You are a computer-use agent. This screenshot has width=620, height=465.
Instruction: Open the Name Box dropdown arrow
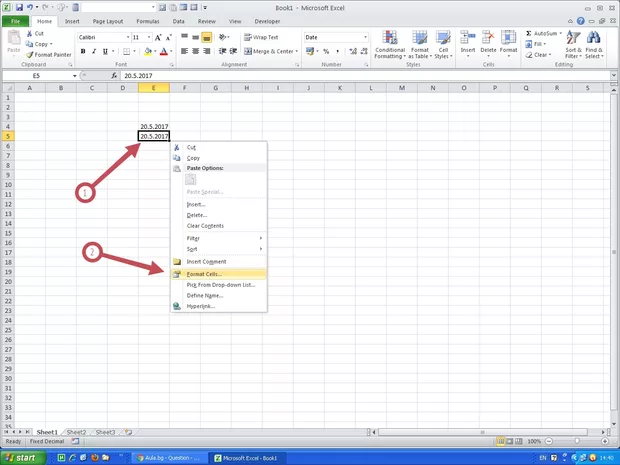[x=74, y=76]
